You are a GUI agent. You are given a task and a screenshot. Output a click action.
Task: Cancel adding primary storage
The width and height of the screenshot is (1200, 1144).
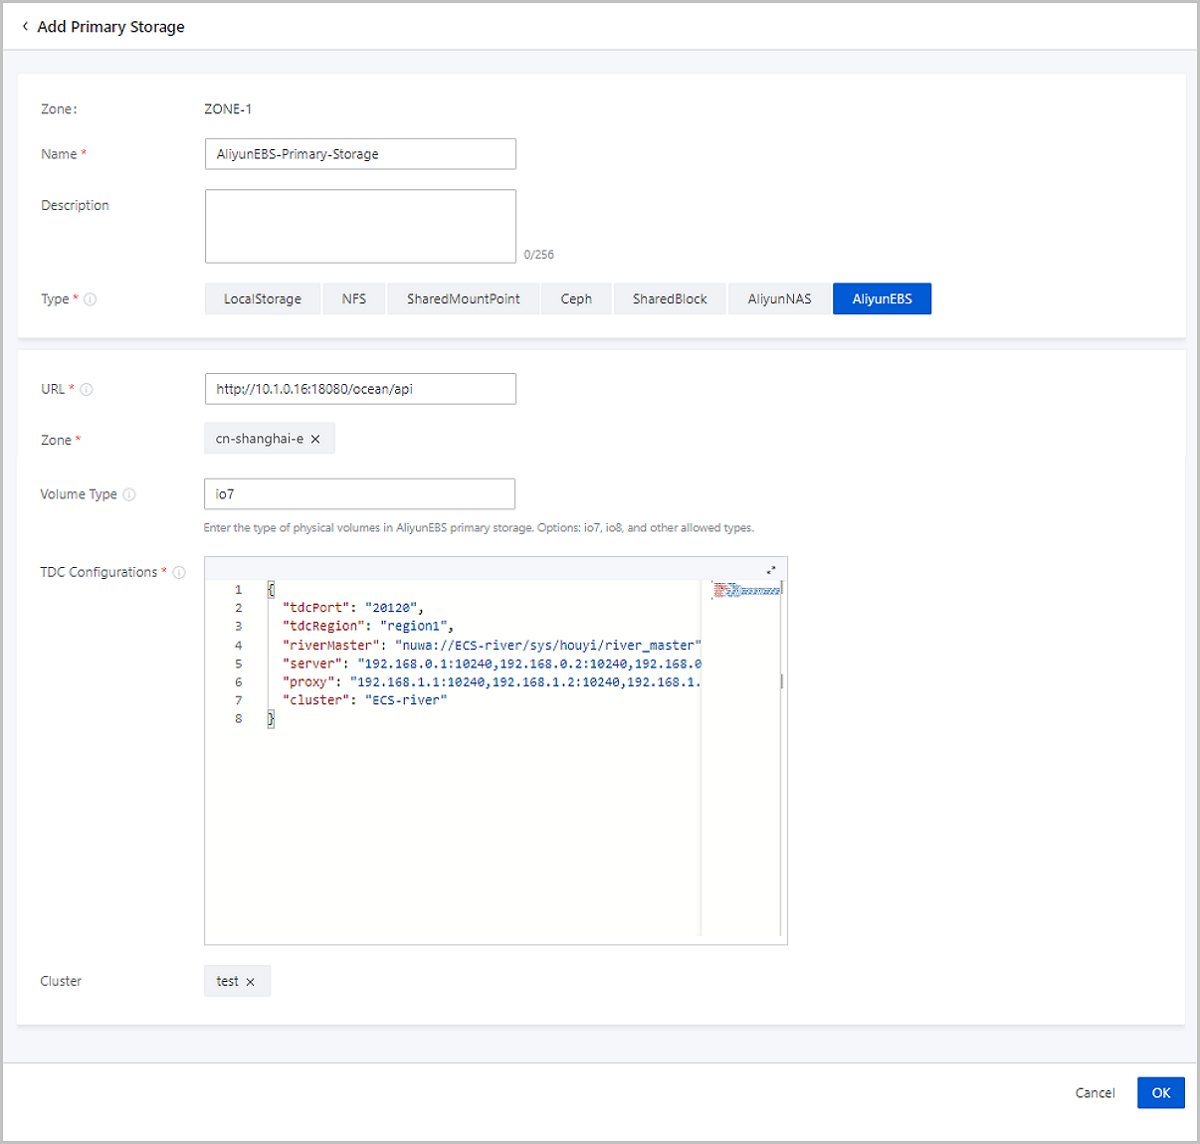[x=1094, y=1093]
